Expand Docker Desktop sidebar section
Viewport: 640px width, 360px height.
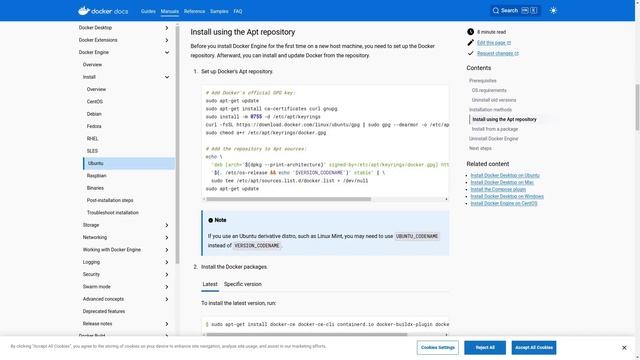point(167,28)
